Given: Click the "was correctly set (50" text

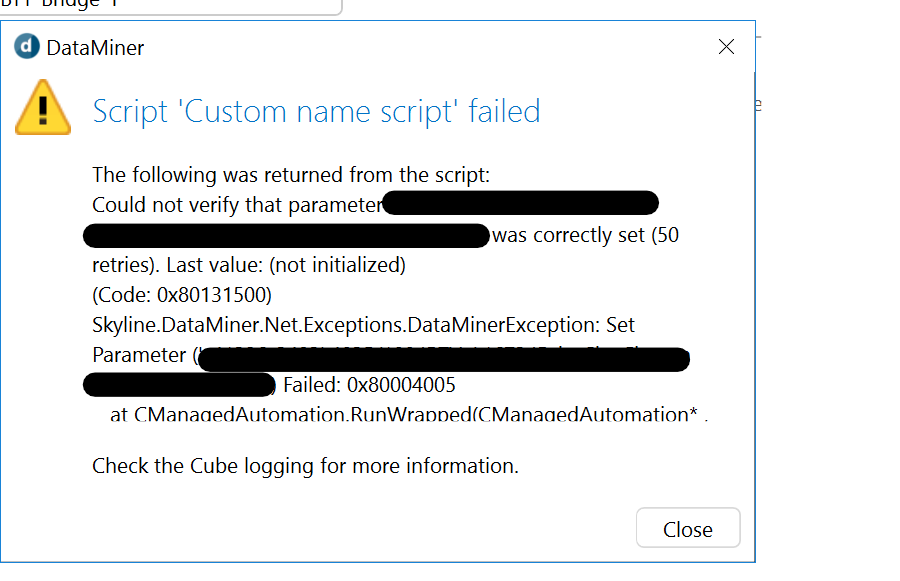Looking at the screenshot, I should 585,235.
